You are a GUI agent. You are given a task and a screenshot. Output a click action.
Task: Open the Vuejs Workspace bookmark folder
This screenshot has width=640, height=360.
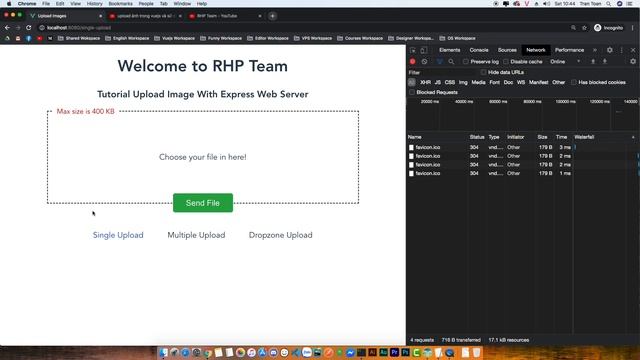click(x=175, y=38)
